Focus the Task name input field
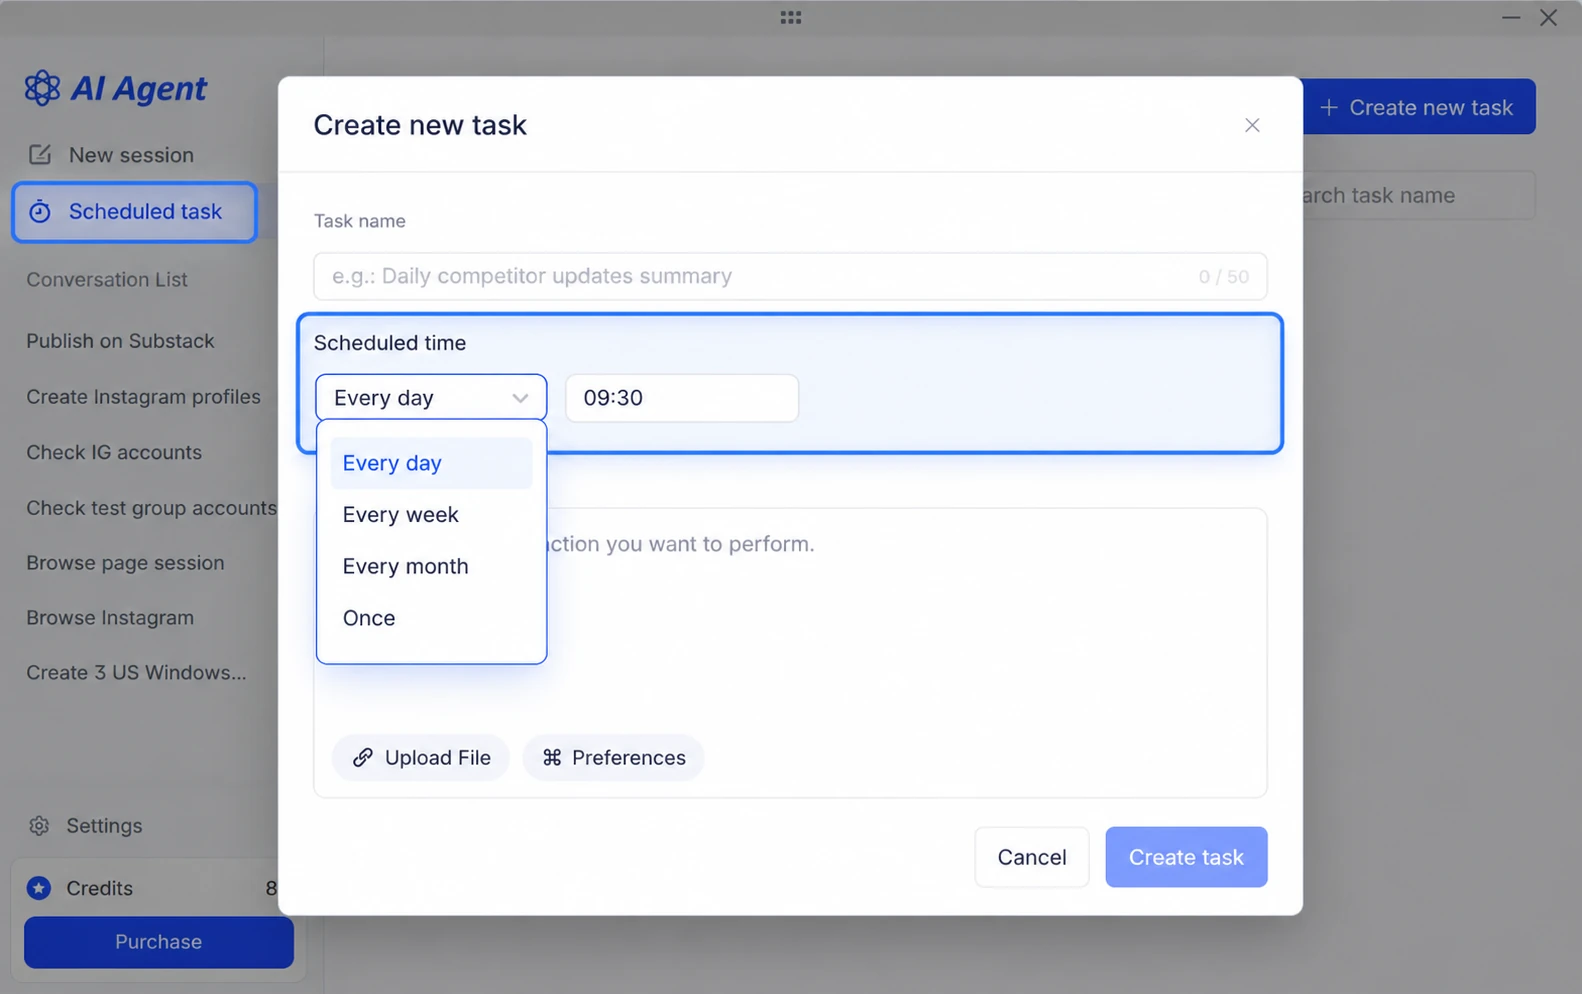 coord(790,276)
